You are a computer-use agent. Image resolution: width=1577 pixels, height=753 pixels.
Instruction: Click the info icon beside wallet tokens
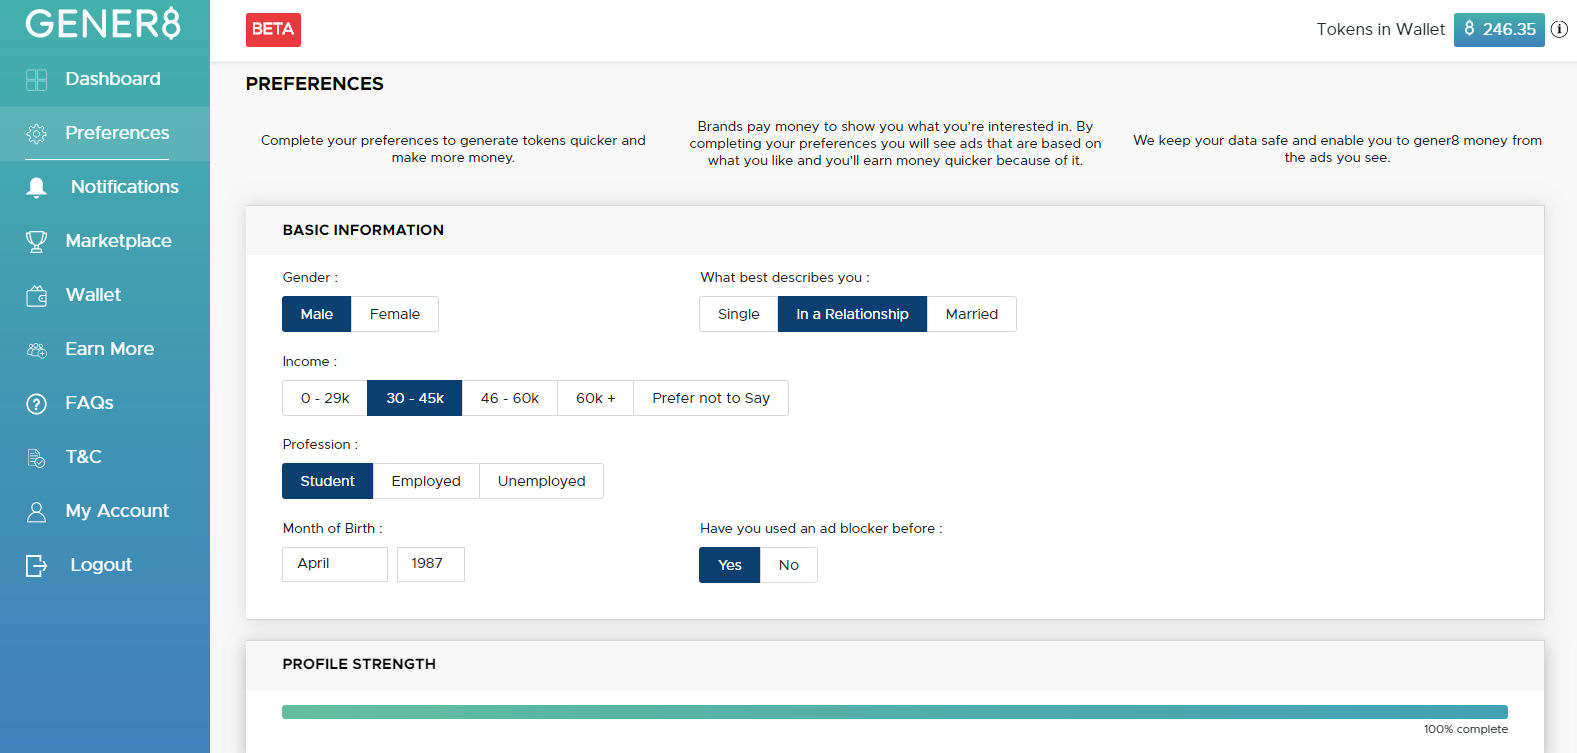pyautogui.click(x=1559, y=30)
